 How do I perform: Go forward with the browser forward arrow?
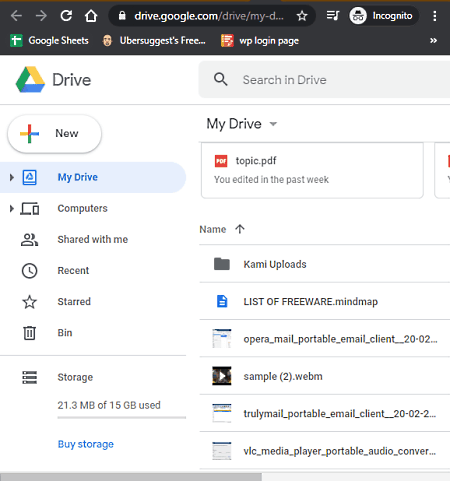(41, 16)
